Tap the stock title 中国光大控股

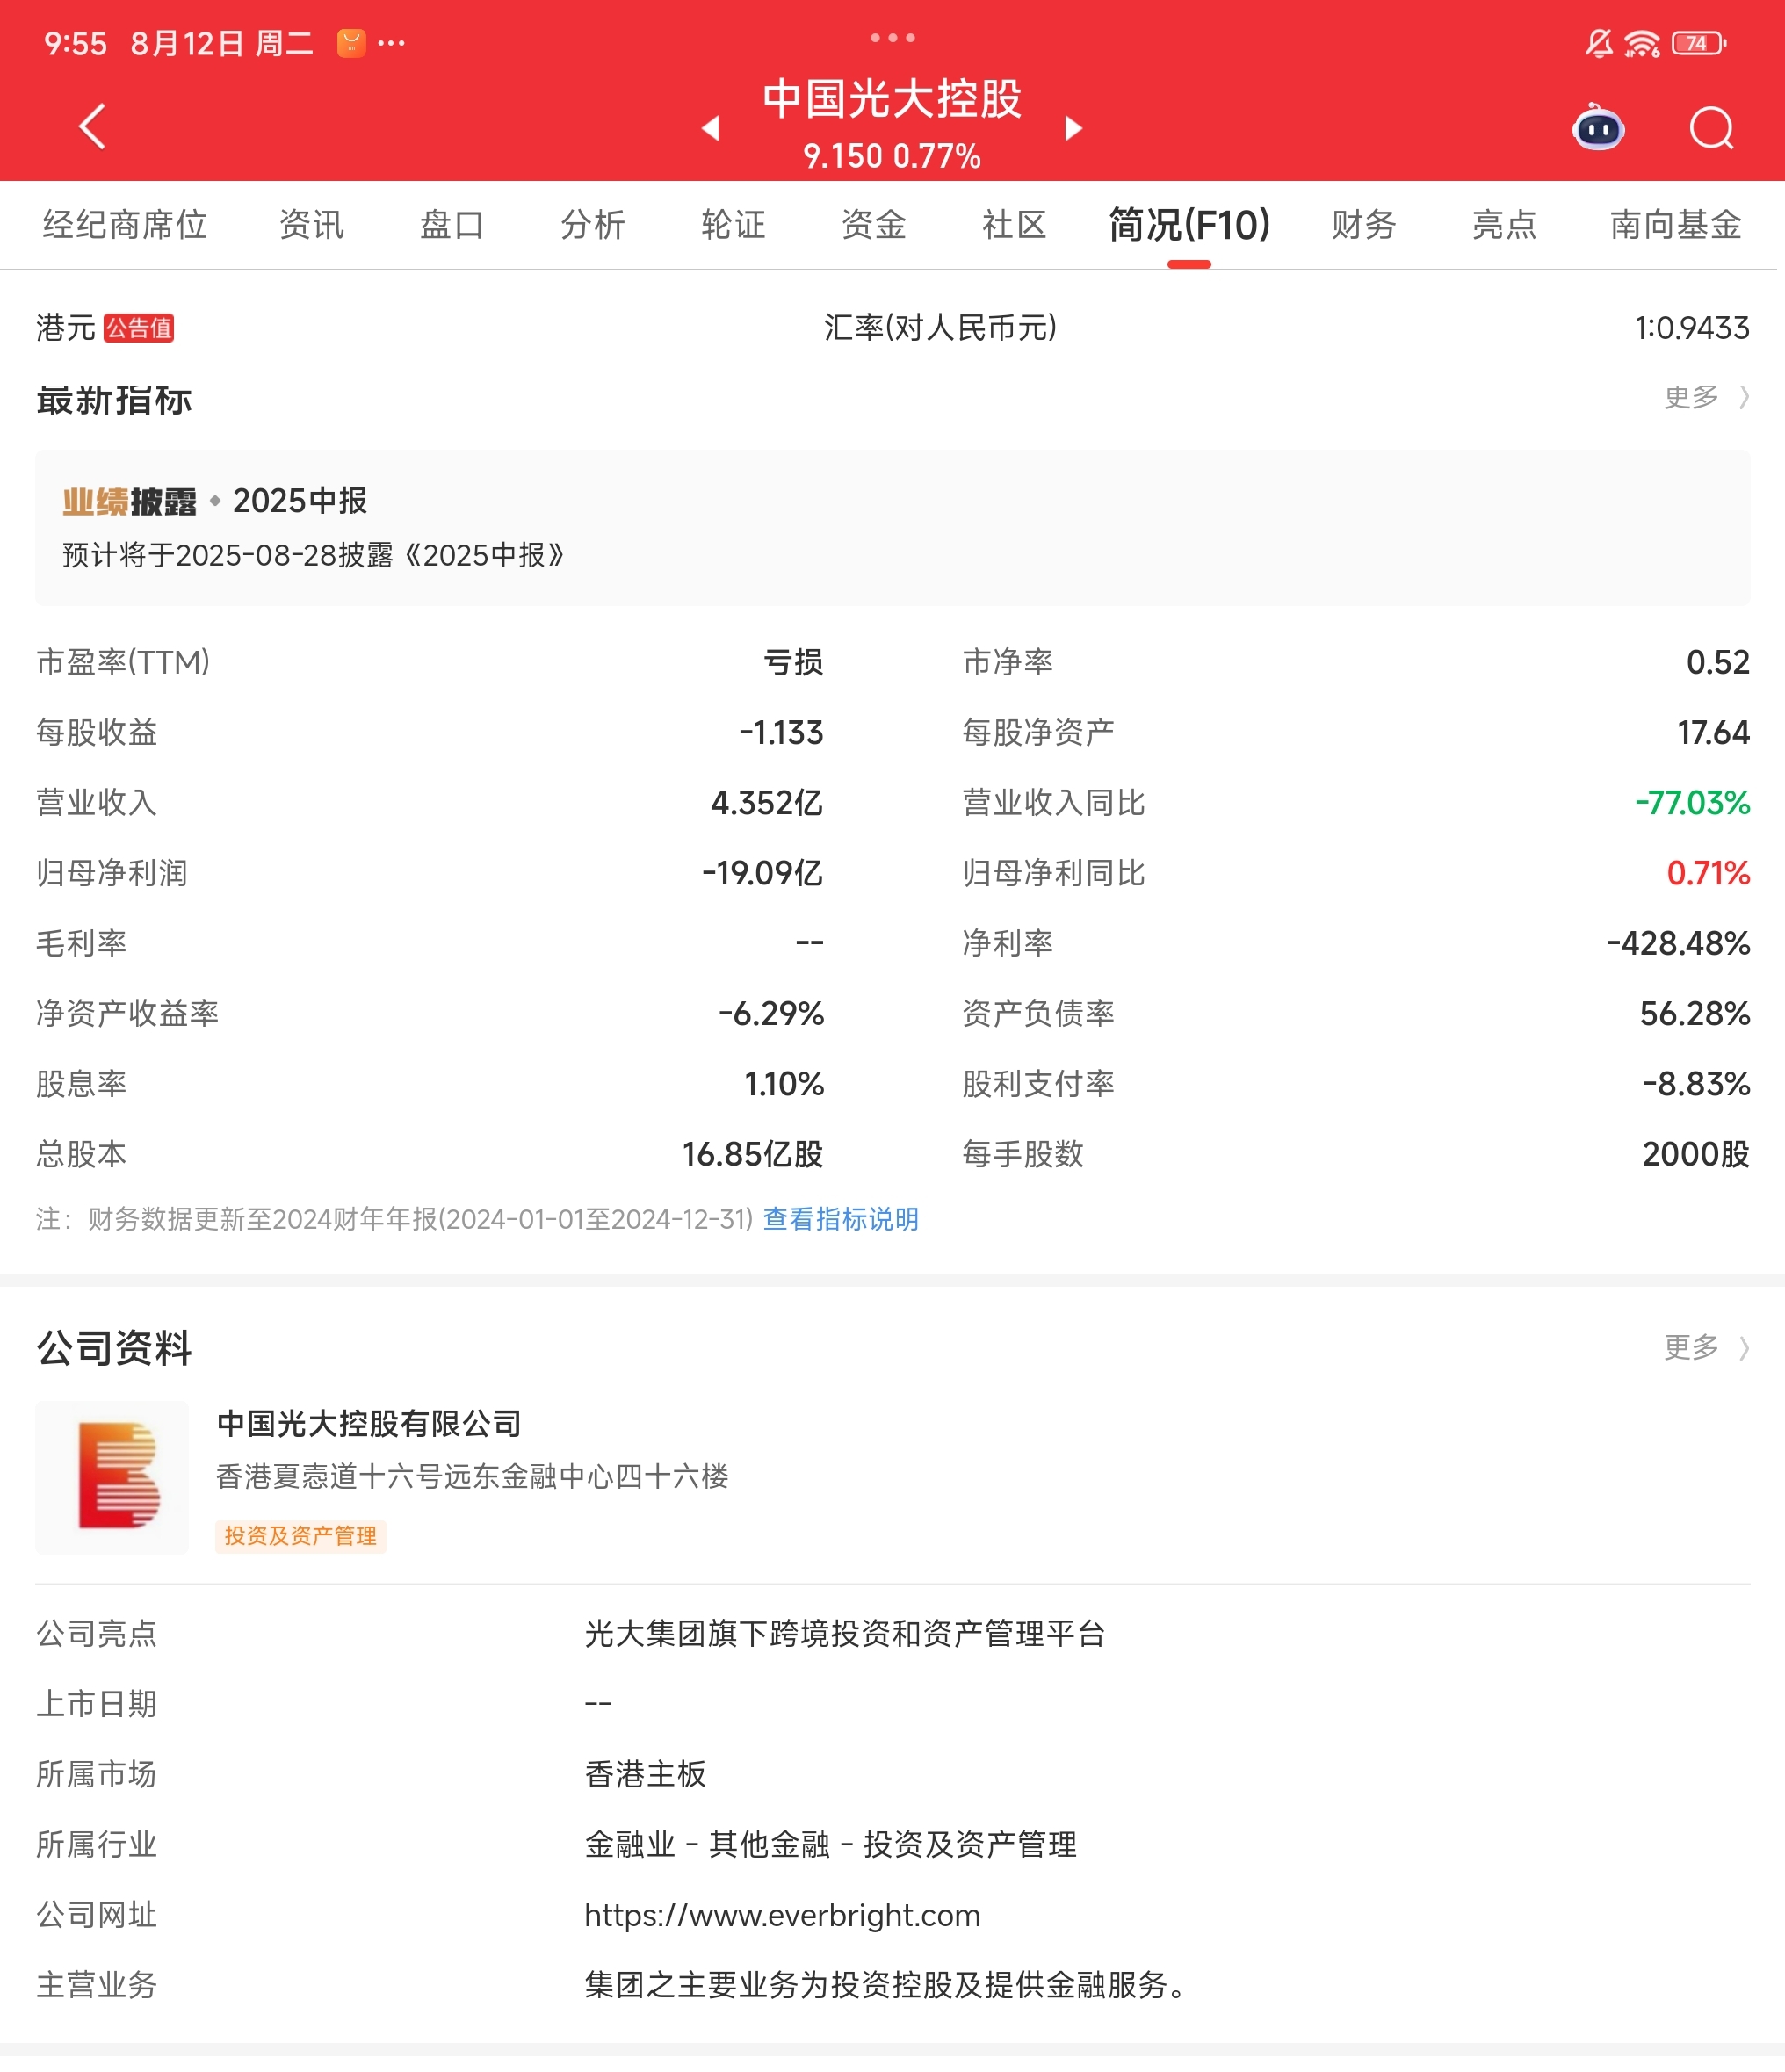(892, 99)
